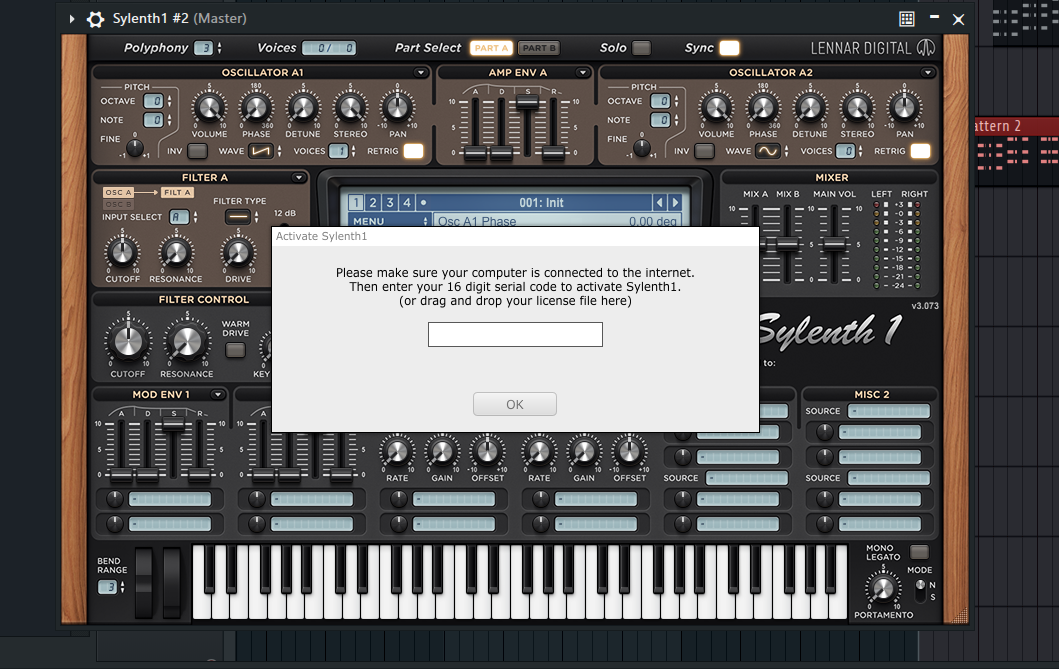This screenshot has width=1059, height=669.
Task: Click the serial code input field
Action: coord(514,334)
